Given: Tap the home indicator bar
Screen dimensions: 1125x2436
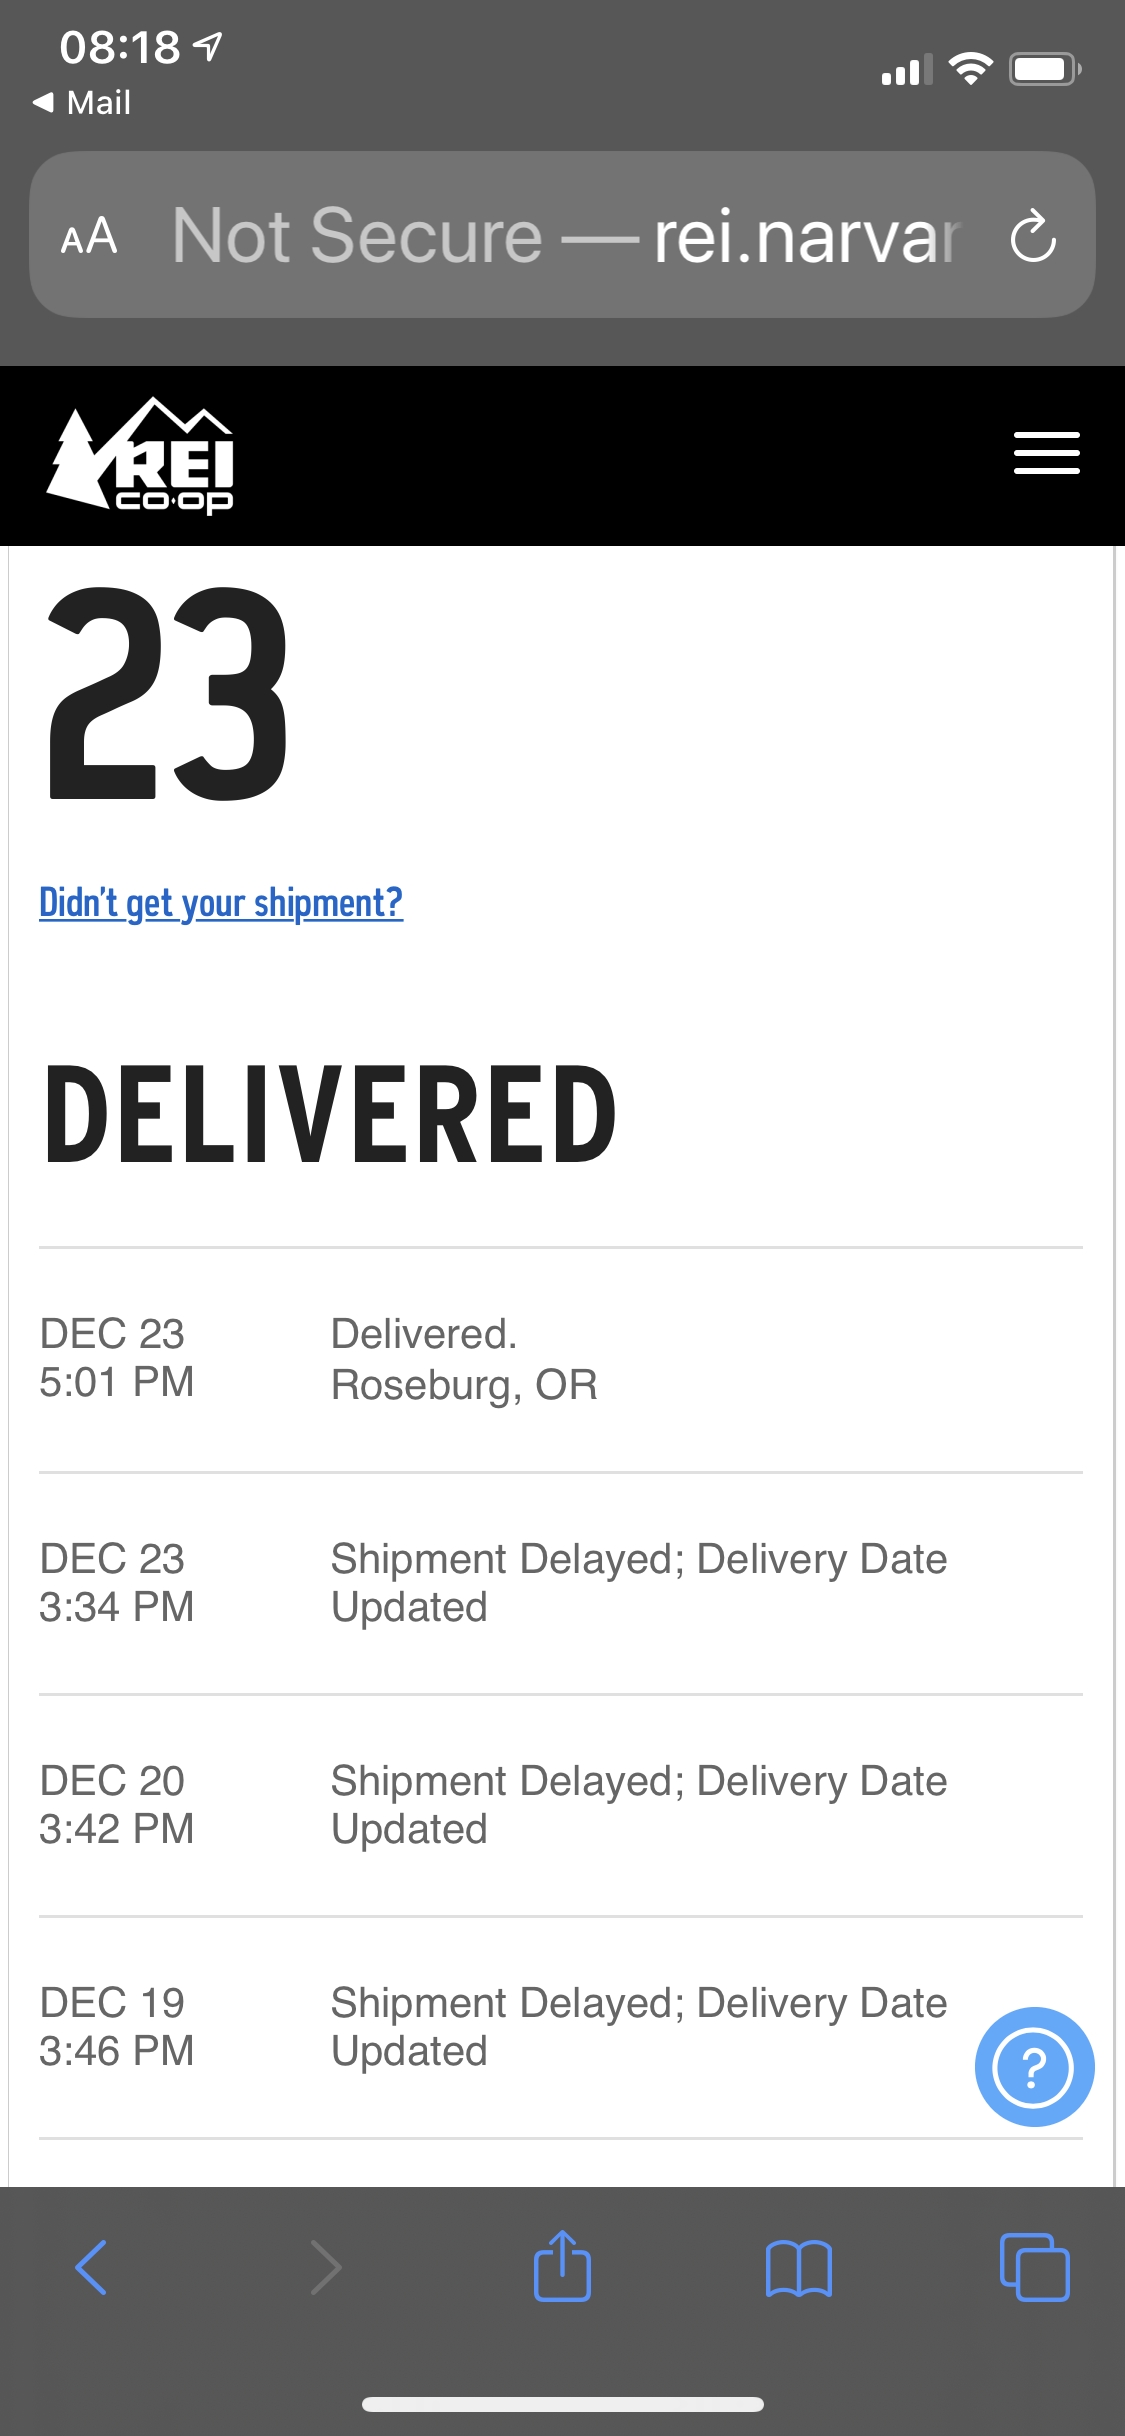Looking at the screenshot, I should coord(562,2404).
